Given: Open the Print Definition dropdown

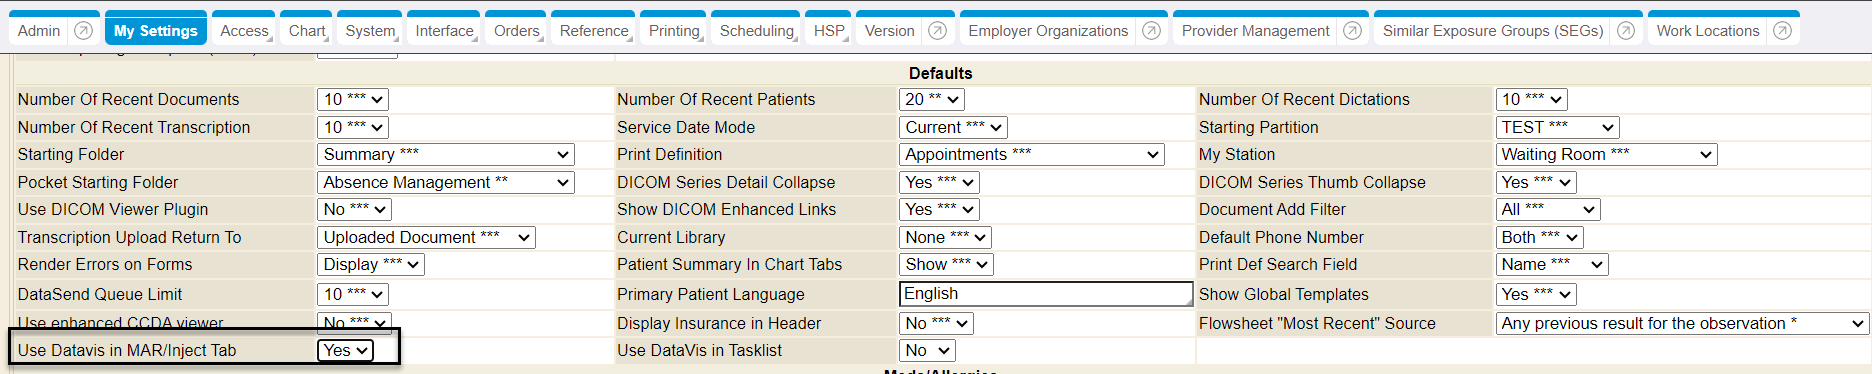Looking at the screenshot, I should coord(1032,154).
